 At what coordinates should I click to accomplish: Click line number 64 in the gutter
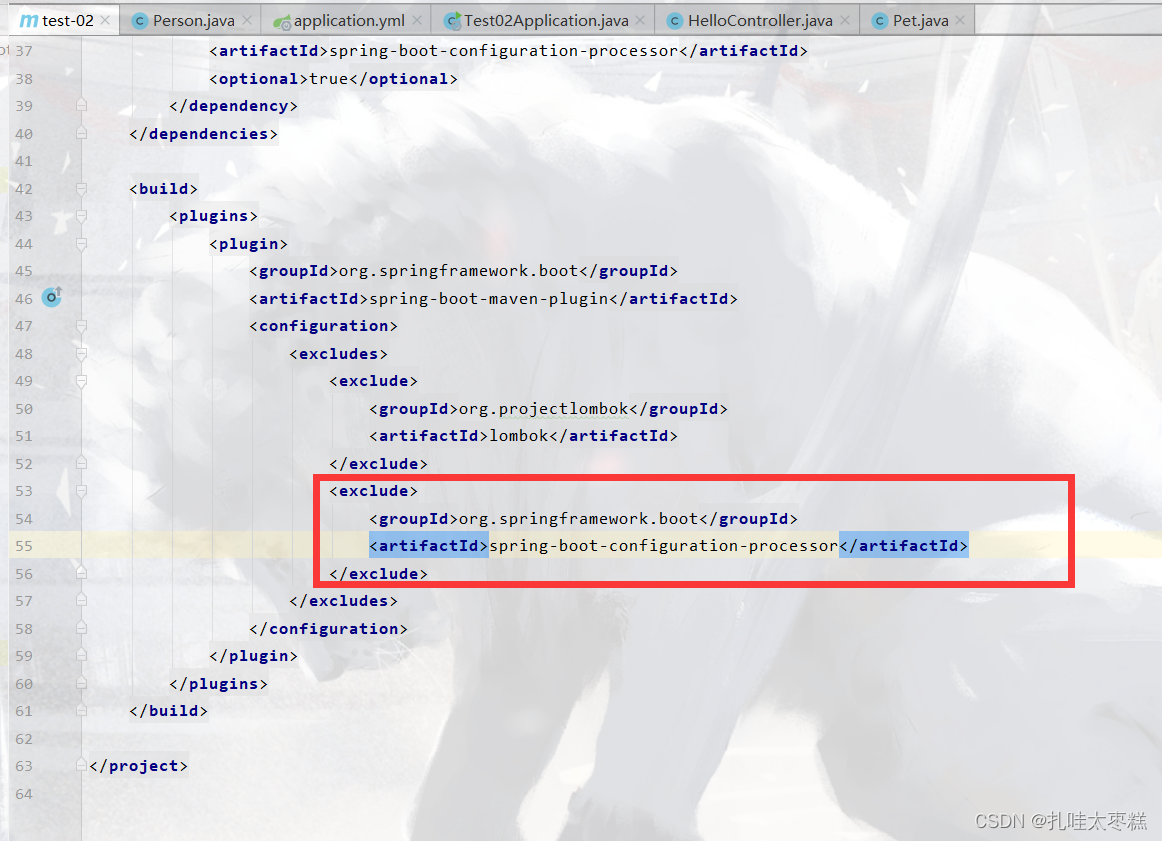24,794
